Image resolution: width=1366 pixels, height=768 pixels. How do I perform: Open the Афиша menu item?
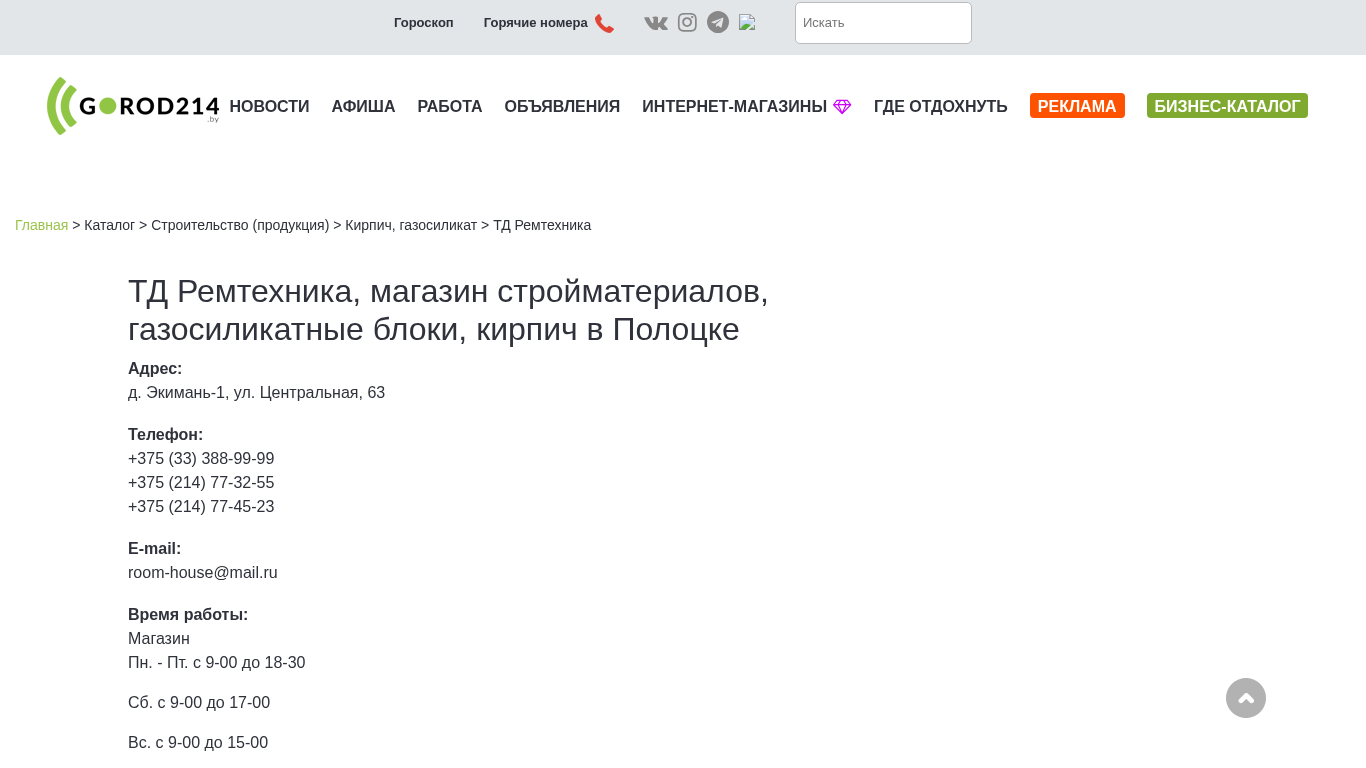click(x=363, y=106)
